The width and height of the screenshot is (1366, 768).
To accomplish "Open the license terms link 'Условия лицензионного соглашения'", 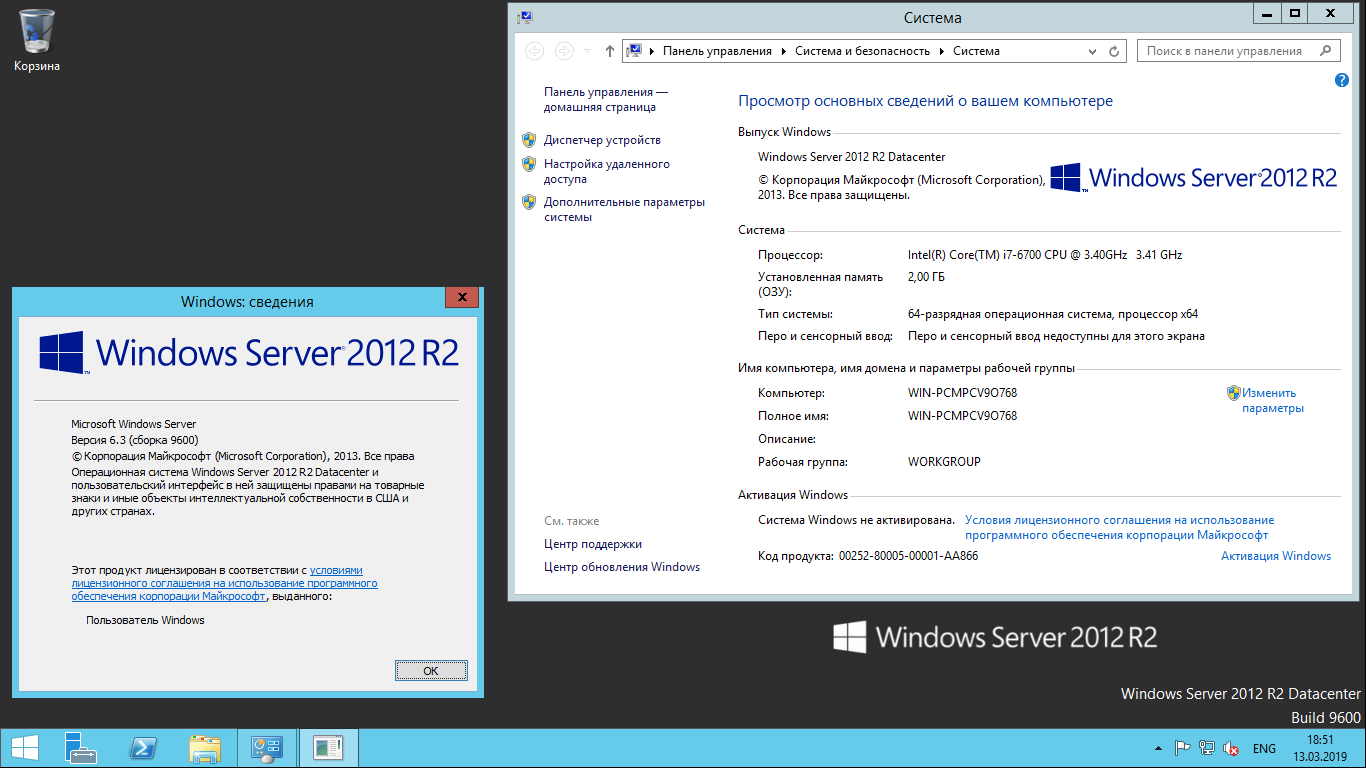I will point(1119,527).
